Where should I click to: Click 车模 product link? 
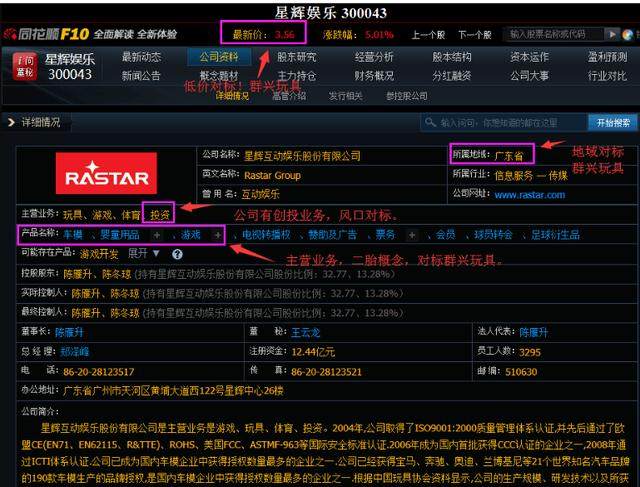tap(73, 235)
